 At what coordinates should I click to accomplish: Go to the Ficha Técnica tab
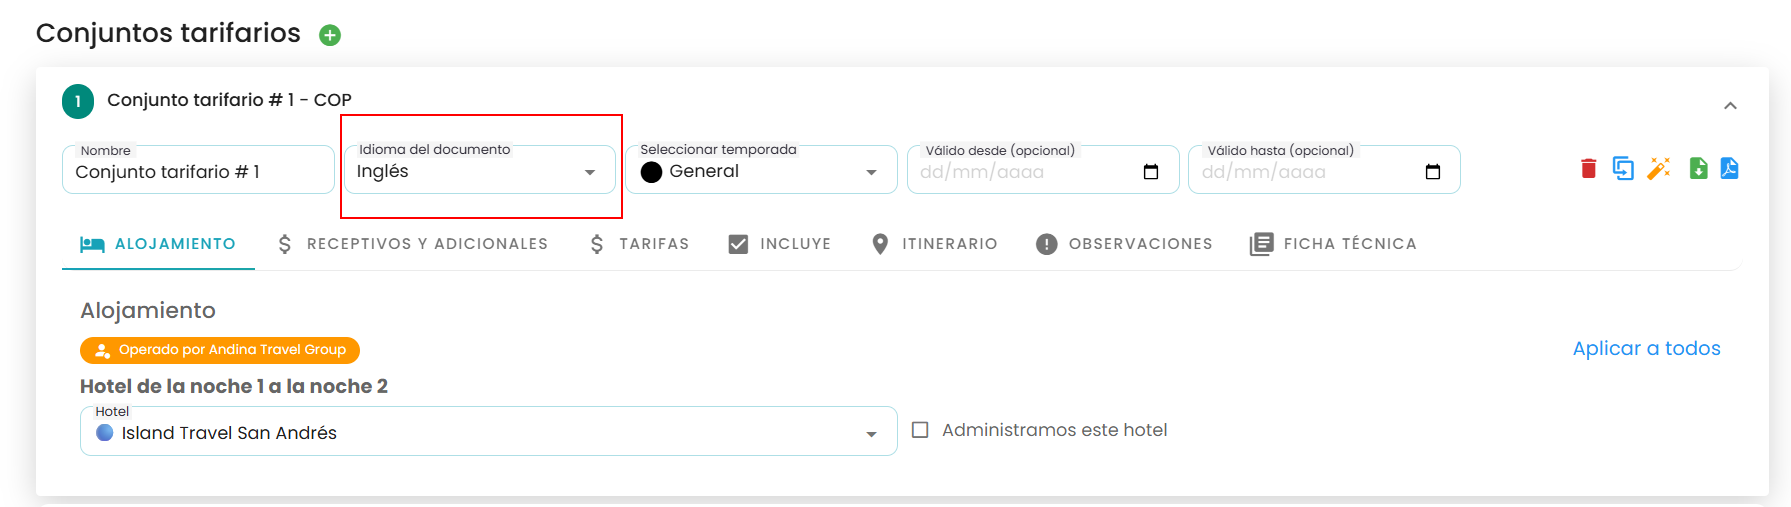(1333, 244)
